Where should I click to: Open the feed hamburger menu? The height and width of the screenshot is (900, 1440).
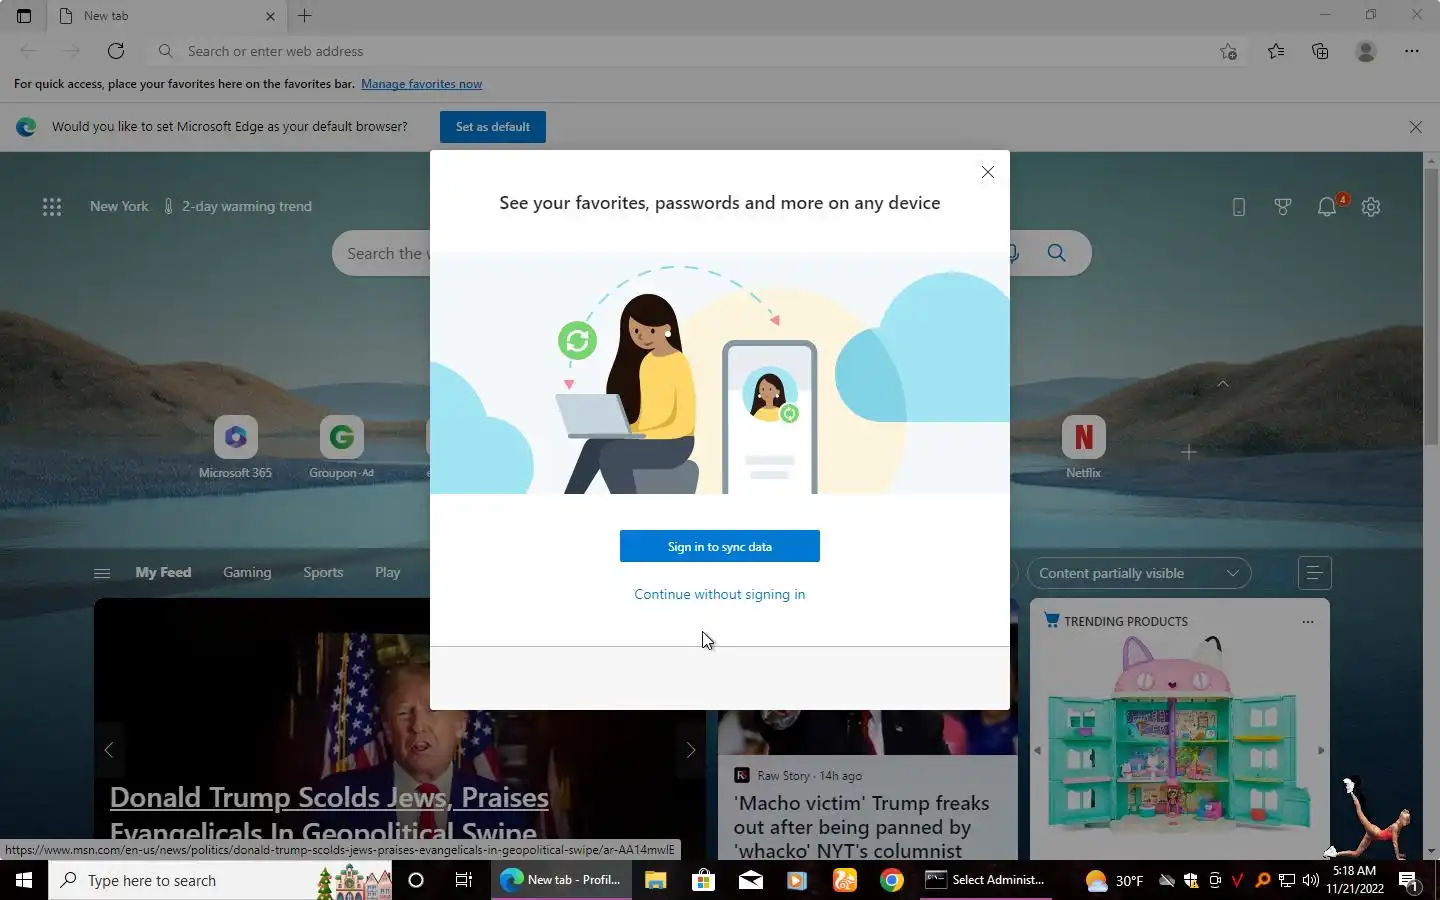point(102,573)
